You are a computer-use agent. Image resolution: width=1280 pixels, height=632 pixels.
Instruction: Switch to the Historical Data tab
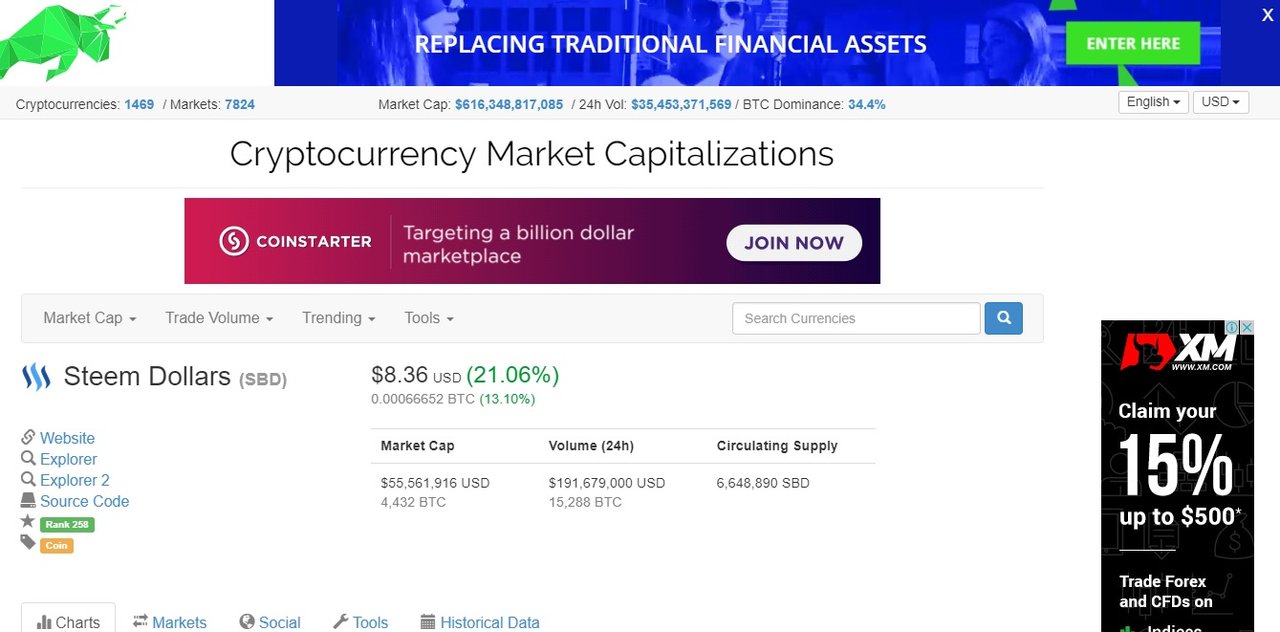(480, 622)
